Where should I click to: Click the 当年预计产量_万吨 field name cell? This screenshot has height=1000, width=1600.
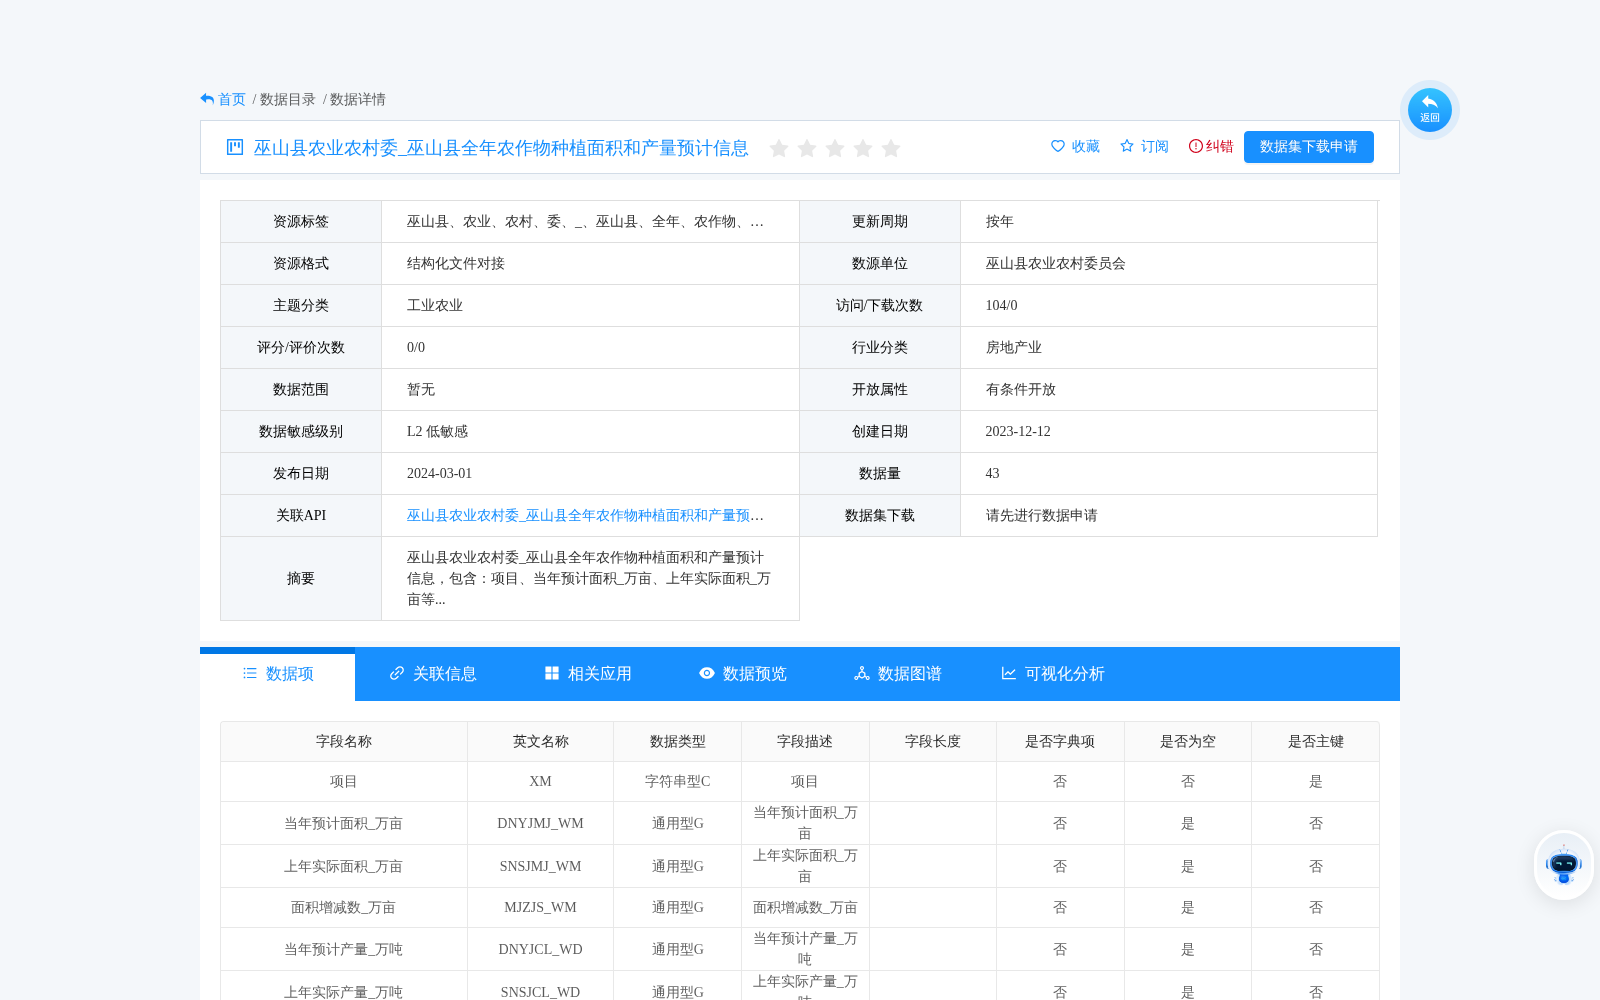[344, 950]
